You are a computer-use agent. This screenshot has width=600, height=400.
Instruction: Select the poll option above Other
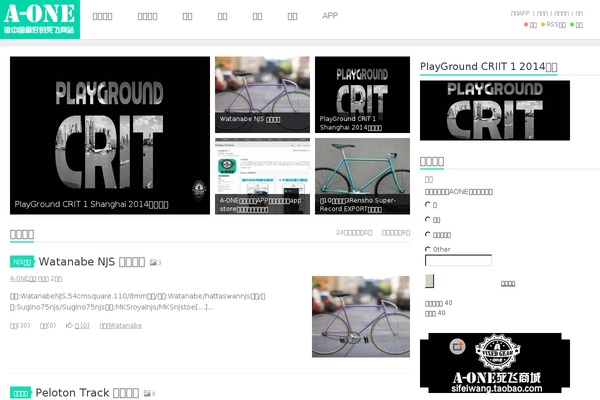click(x=428, y=234)
